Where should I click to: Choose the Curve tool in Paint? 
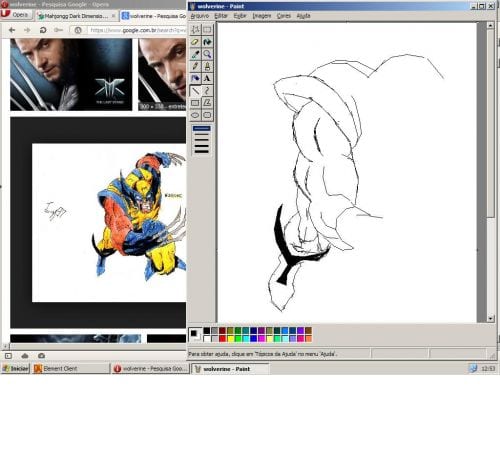(x=207, y=91)
